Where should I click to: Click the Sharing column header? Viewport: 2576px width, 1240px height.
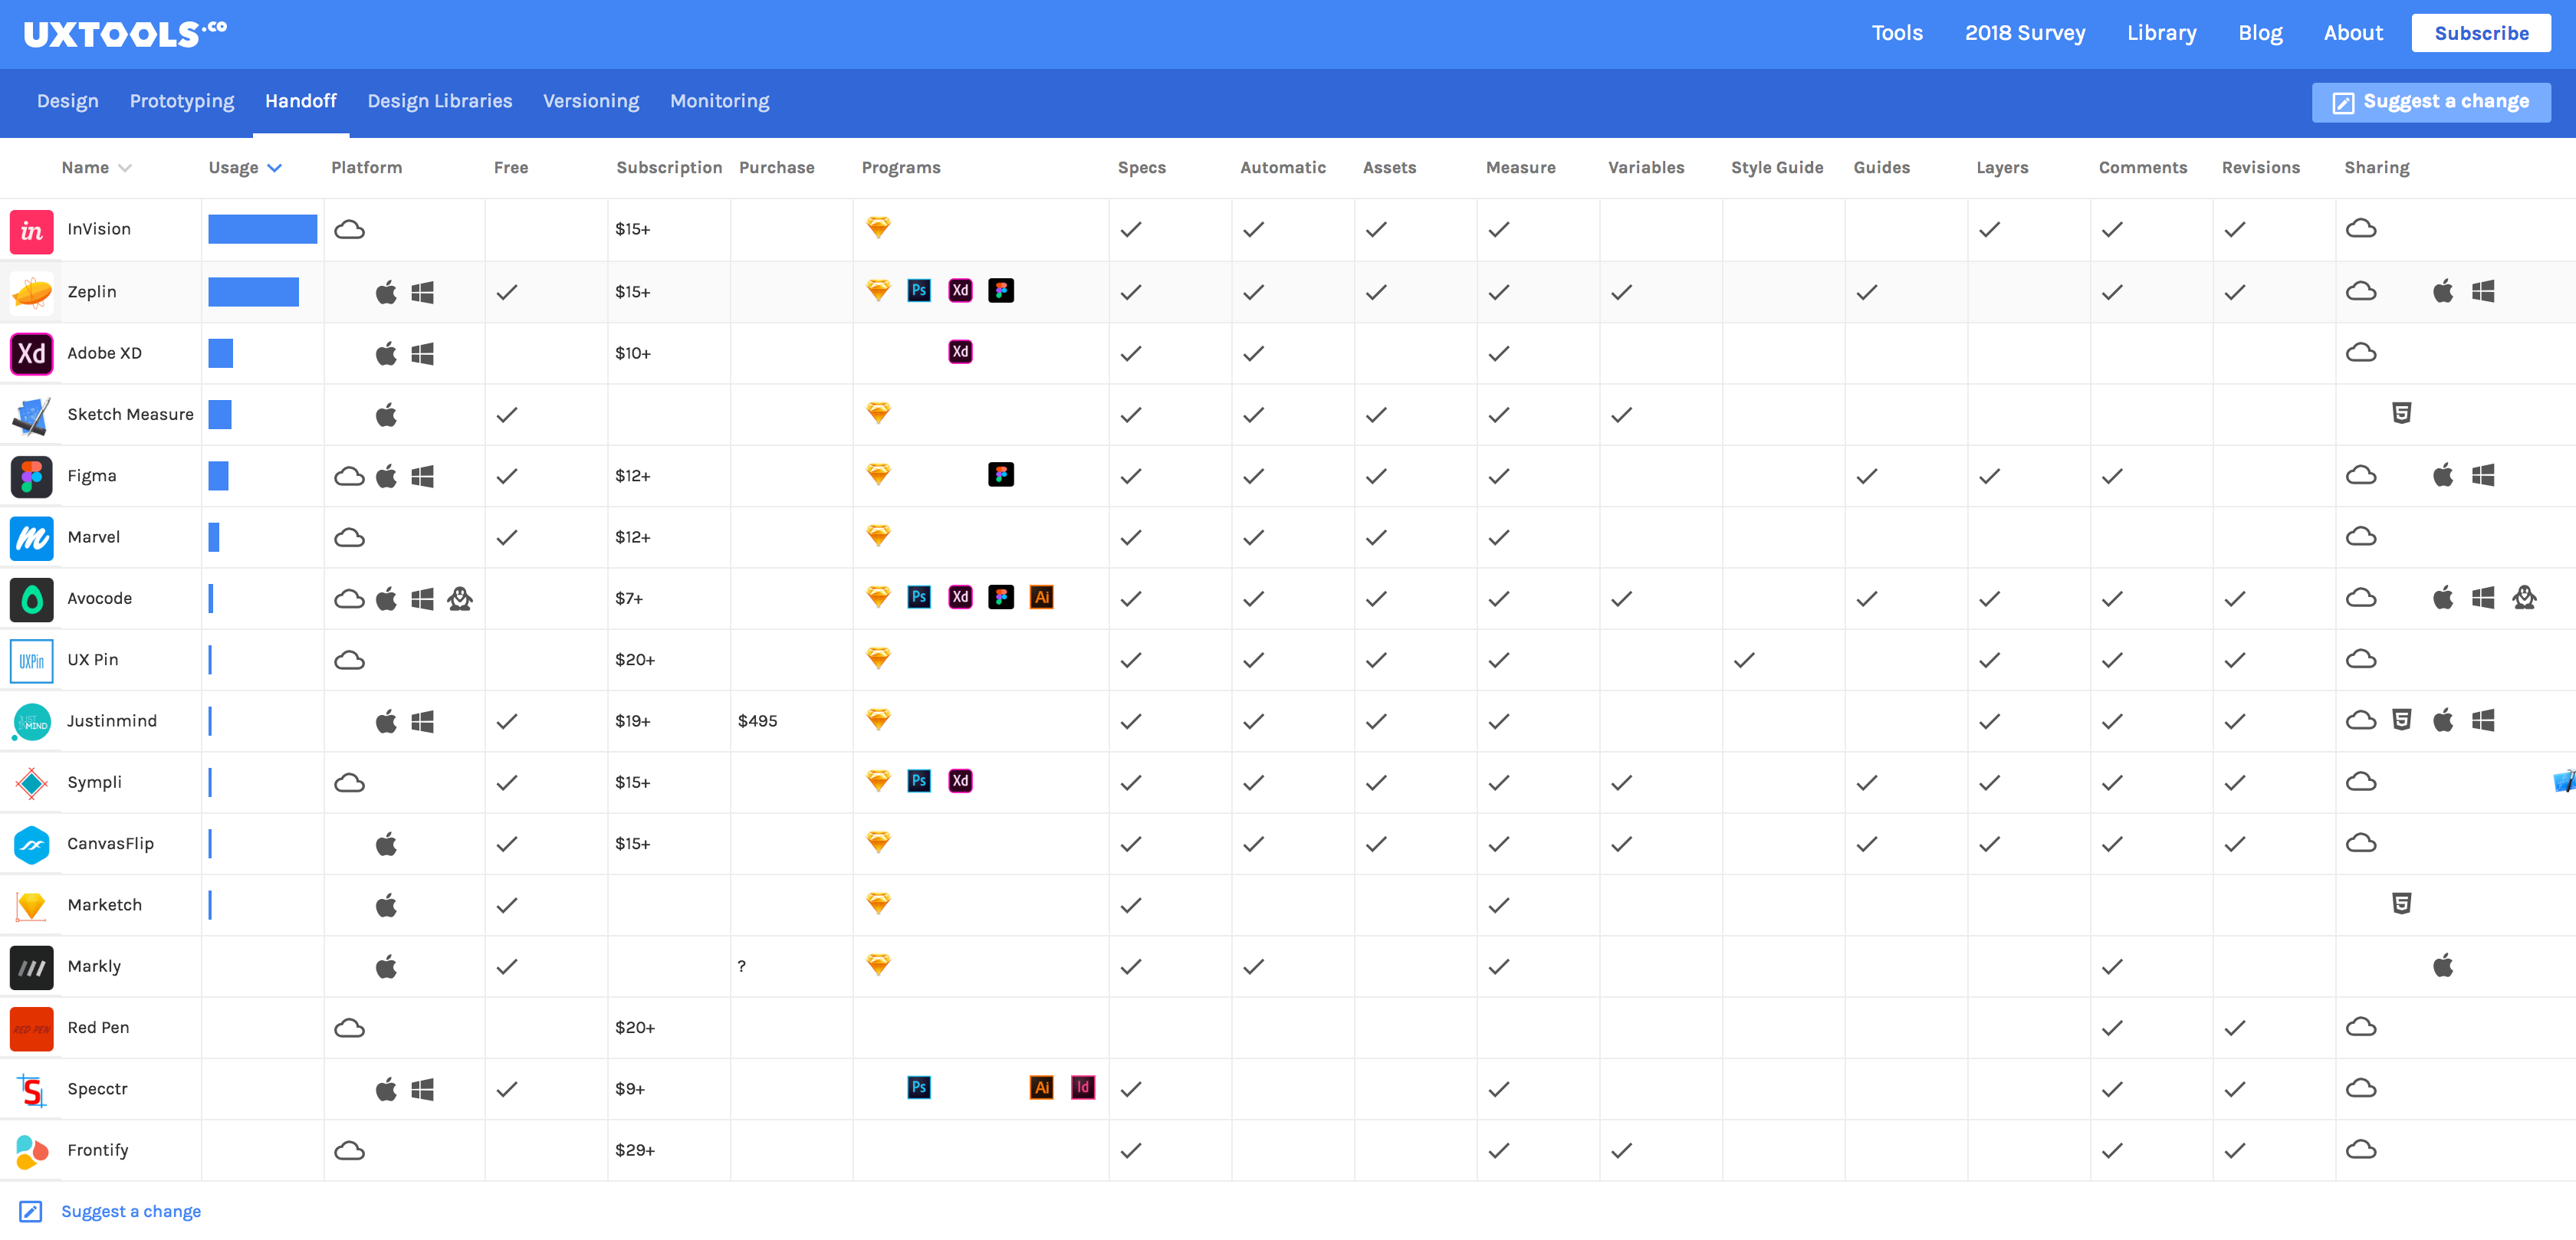click(2376, 168)
